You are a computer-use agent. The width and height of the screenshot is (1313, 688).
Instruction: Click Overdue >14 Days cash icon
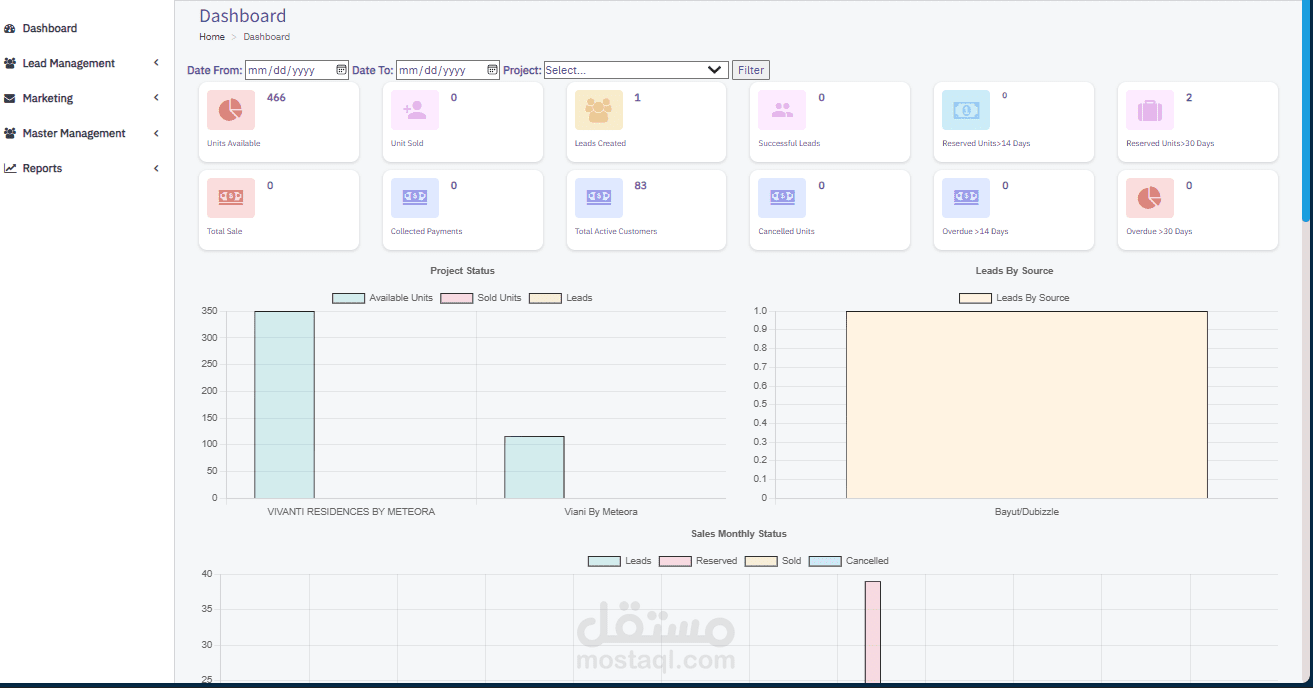966,198
